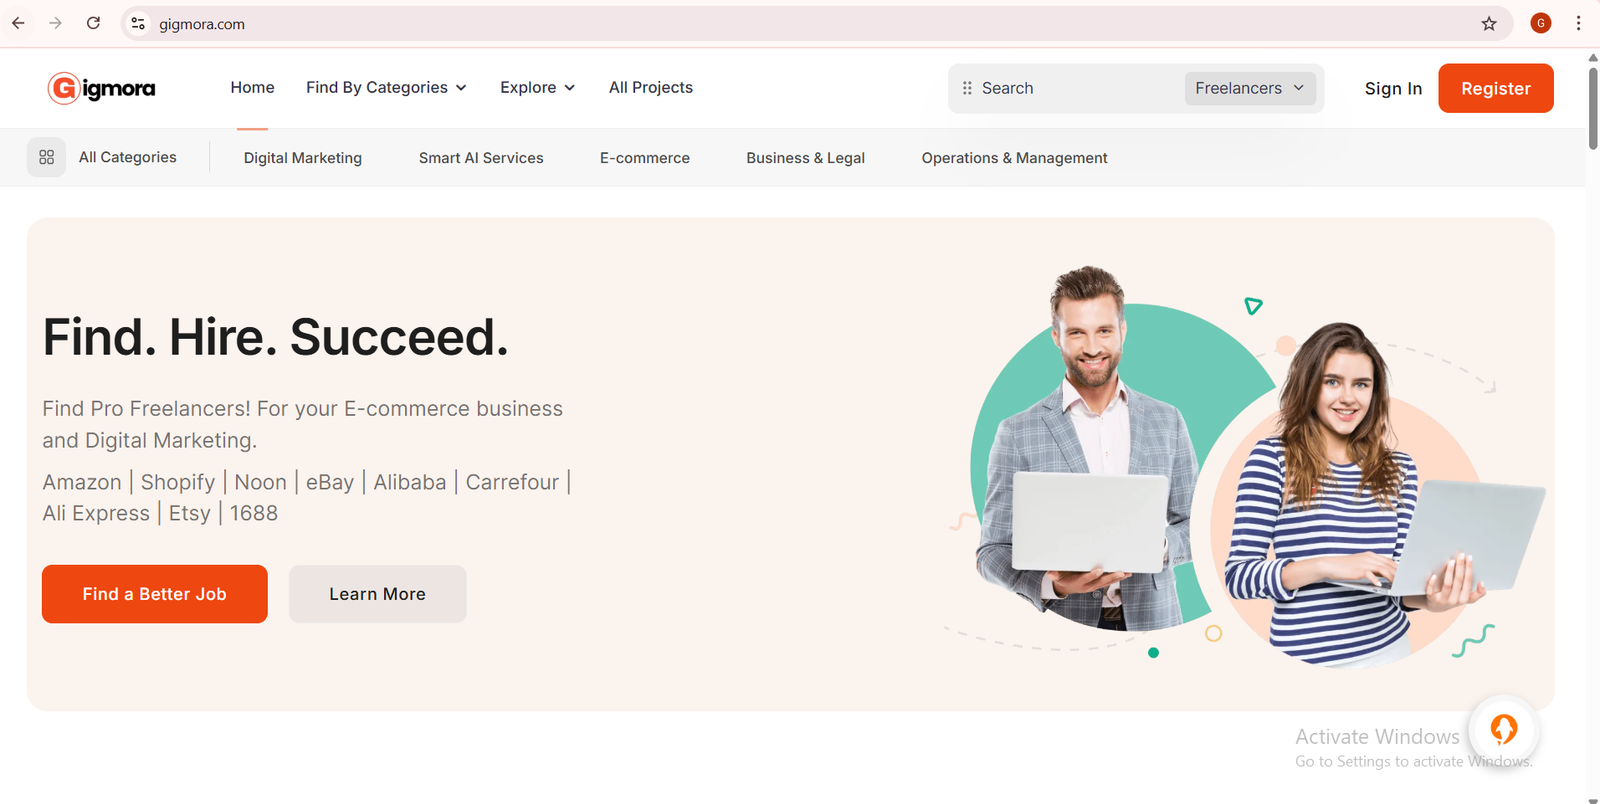This screenshot has width=1600, height=804.
Task: Reload the page with the refresh icon
Action: 93,23
